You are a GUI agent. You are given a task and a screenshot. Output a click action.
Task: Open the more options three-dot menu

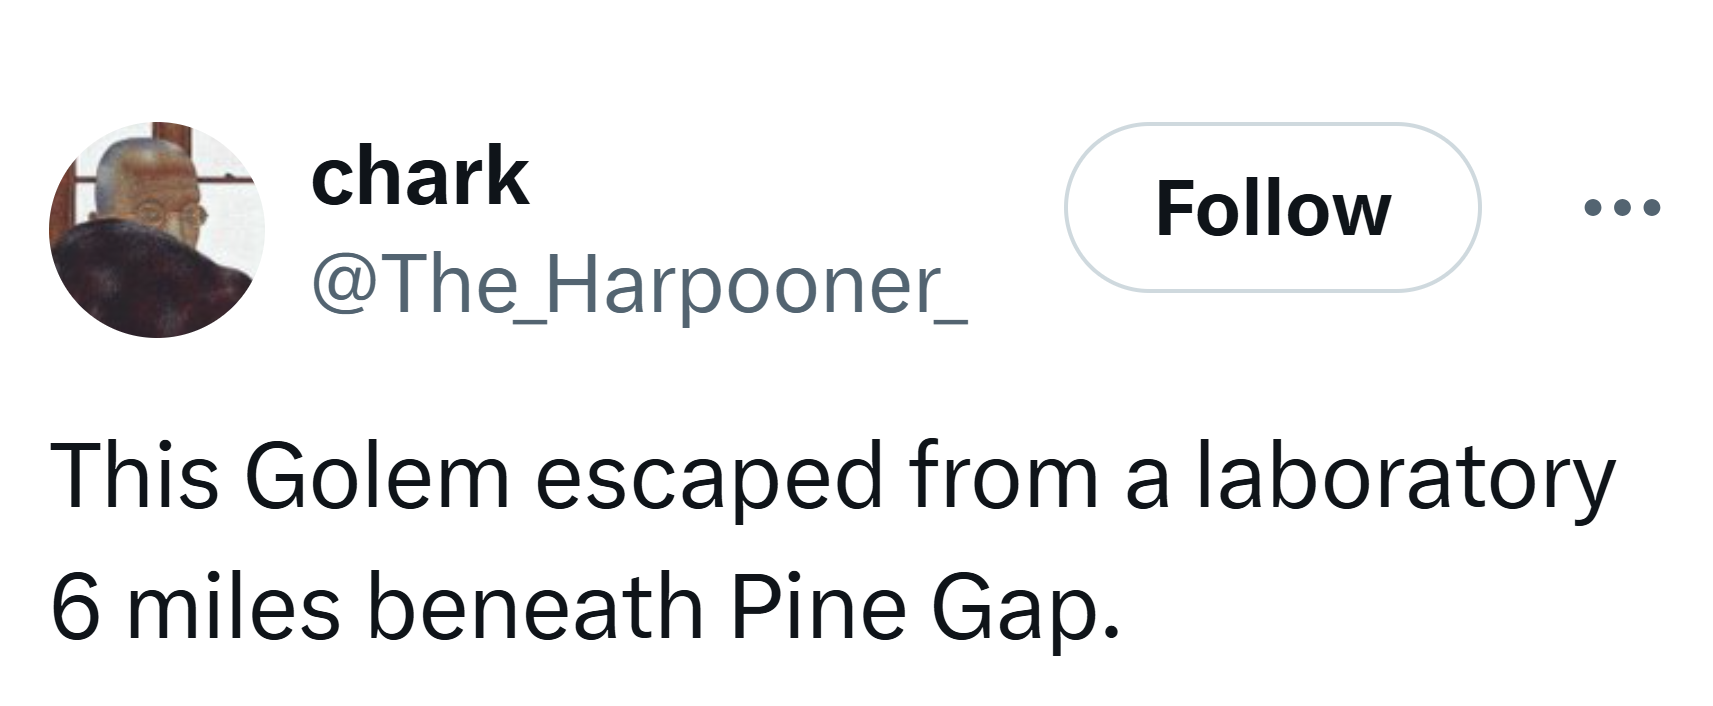pos(1622,208)
